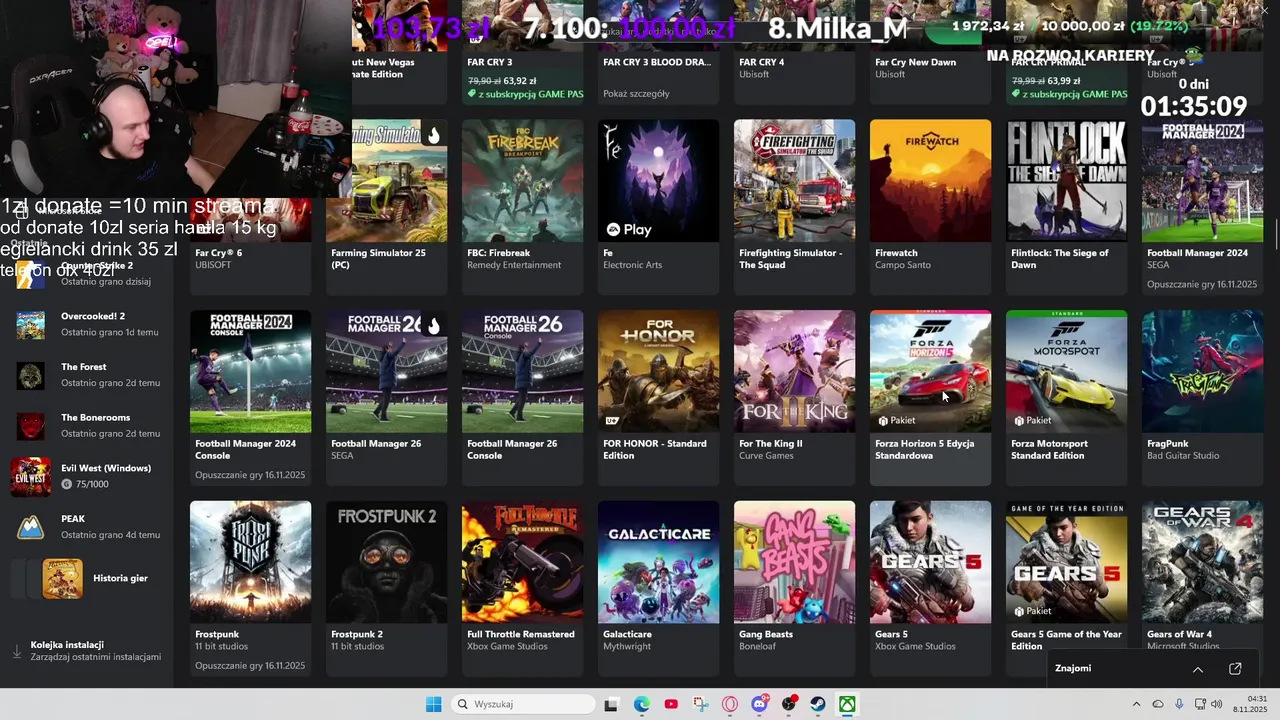Click Pakiet badge on Gears 5 GOTY
This screenshot has width=1280, height=720.
pos(1033,610)
